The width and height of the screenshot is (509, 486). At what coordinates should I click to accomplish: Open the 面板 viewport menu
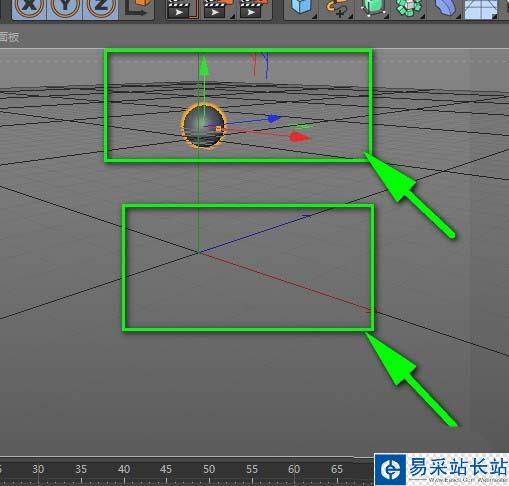pos(9,37)
